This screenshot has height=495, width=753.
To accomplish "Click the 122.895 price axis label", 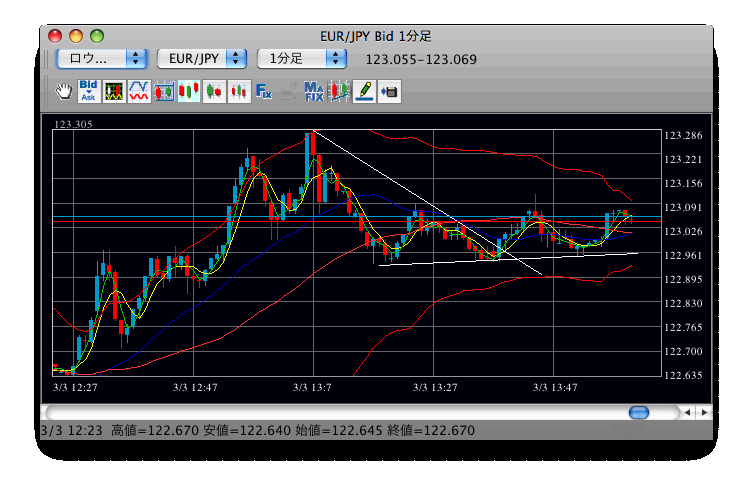I will (x=683, y=279).
